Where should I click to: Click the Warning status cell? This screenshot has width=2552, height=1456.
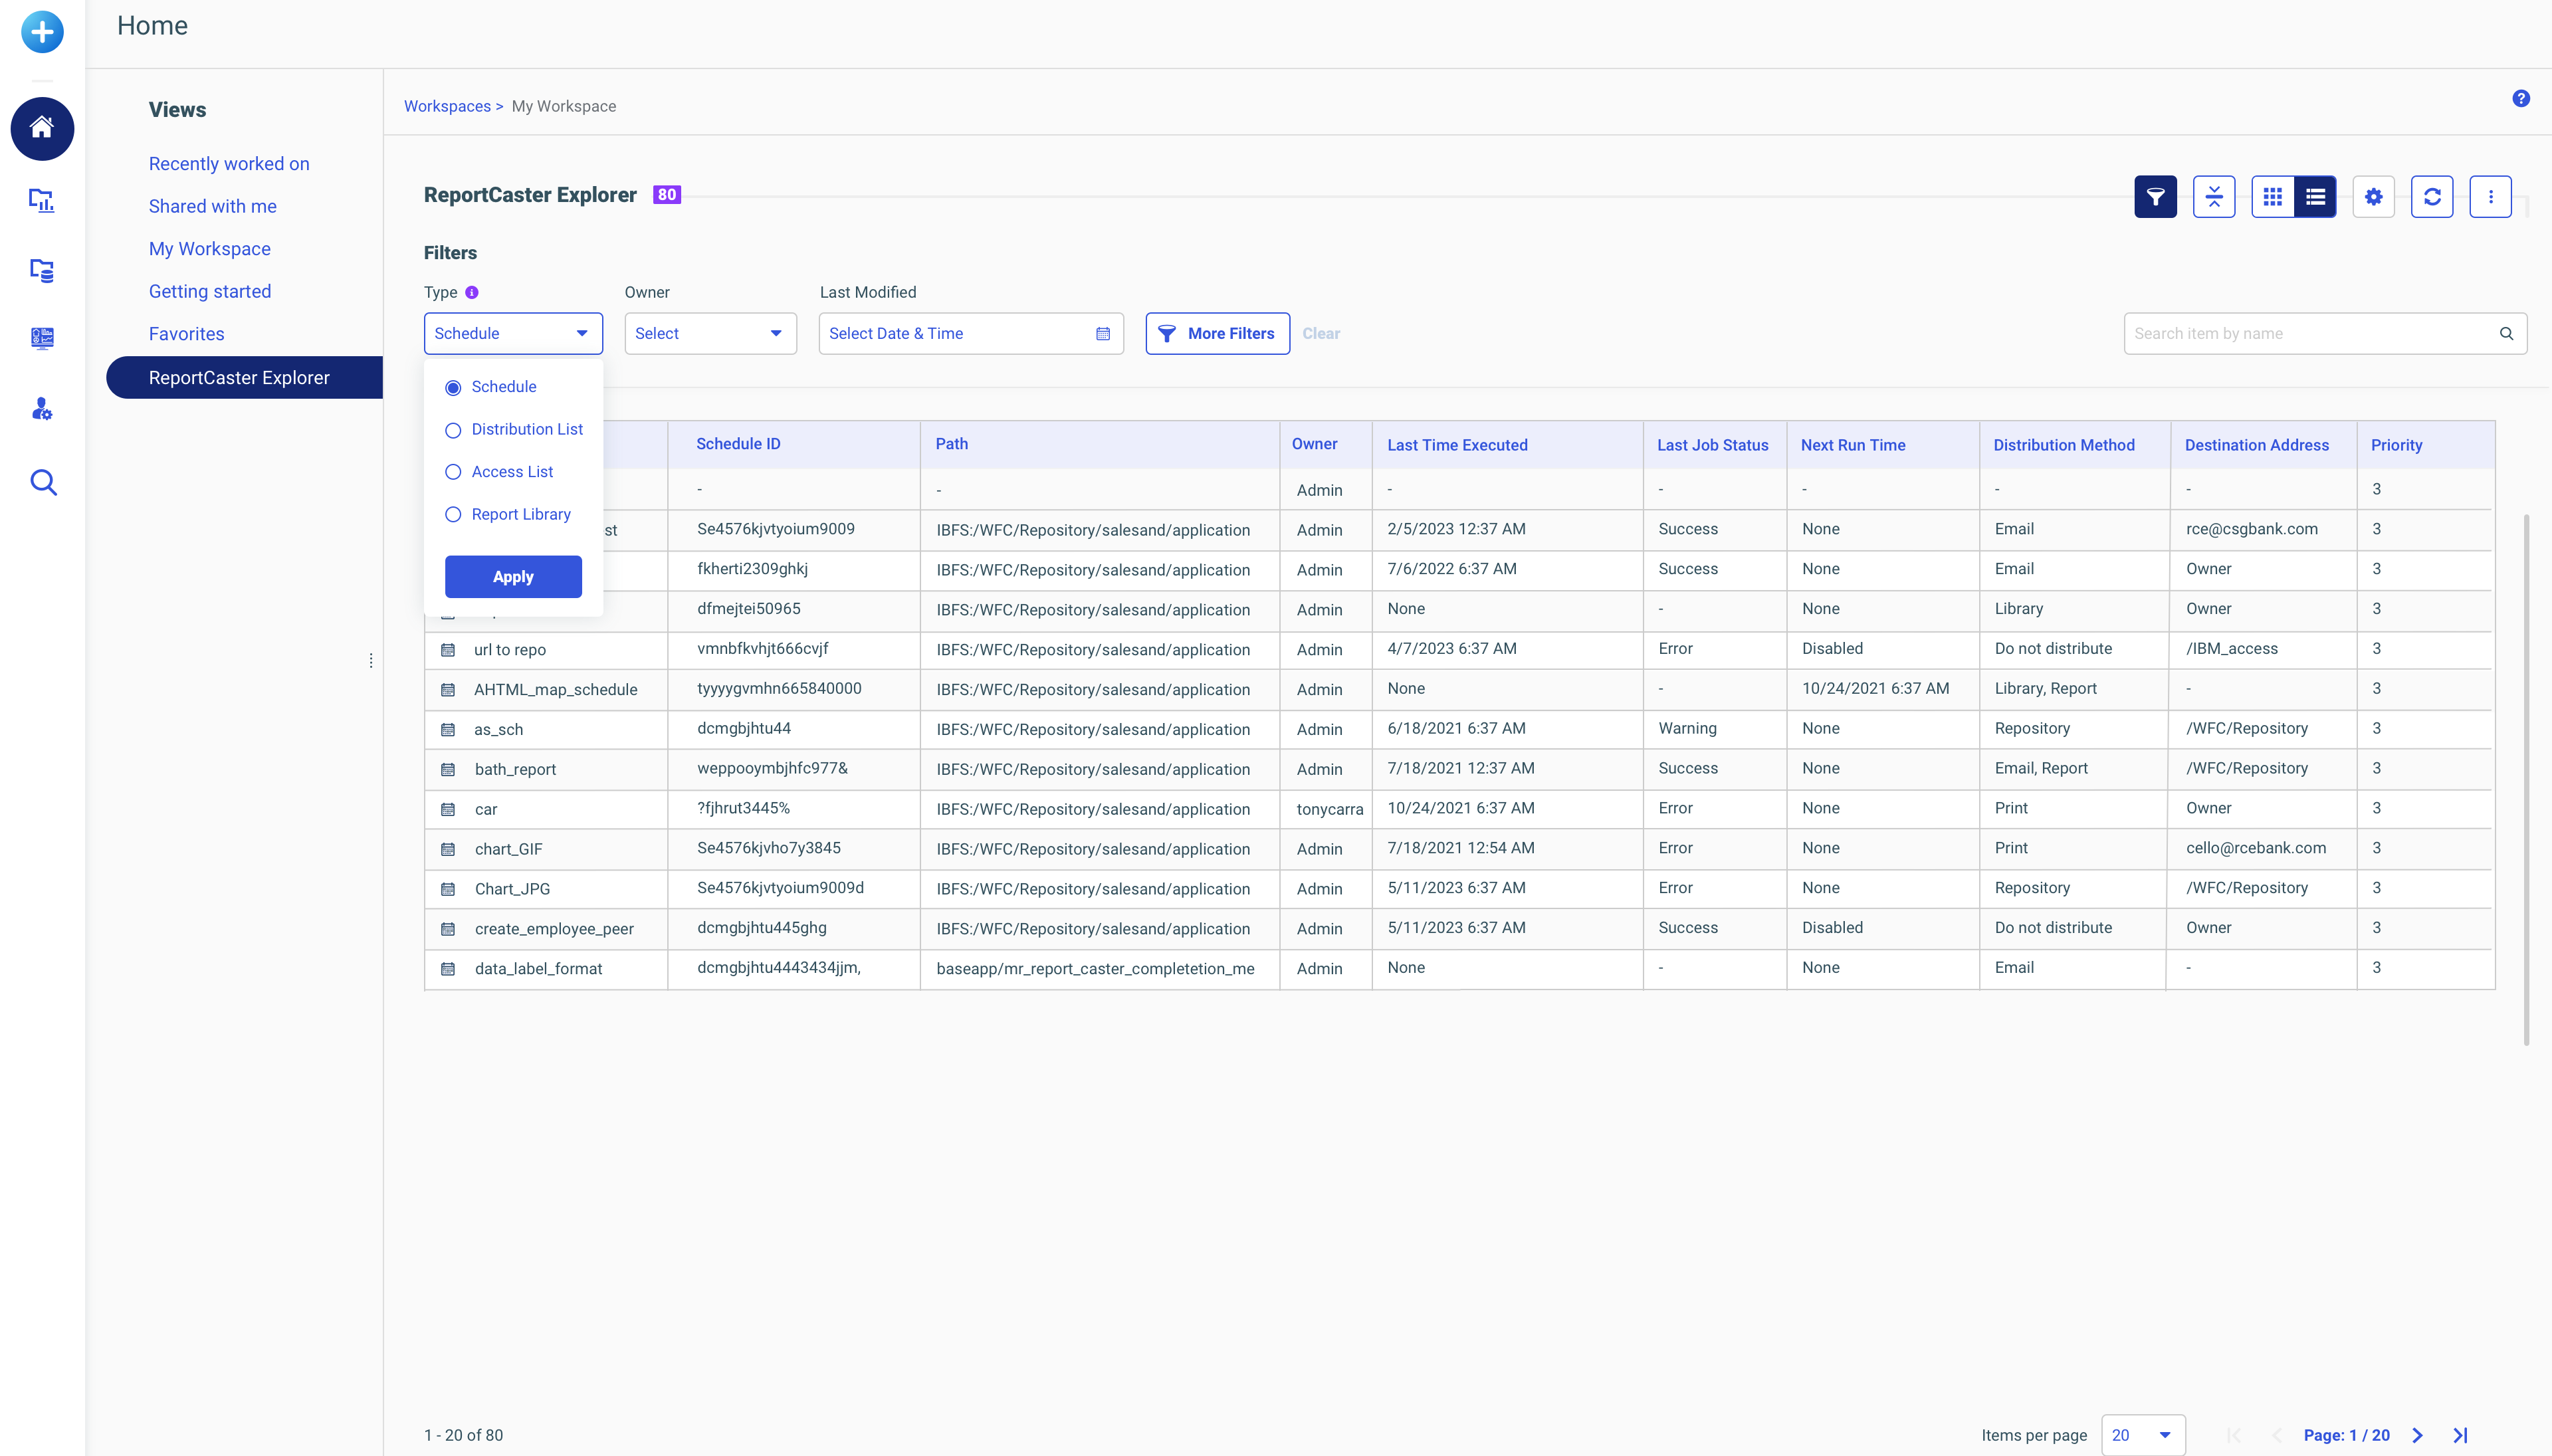pos(1687,728)
